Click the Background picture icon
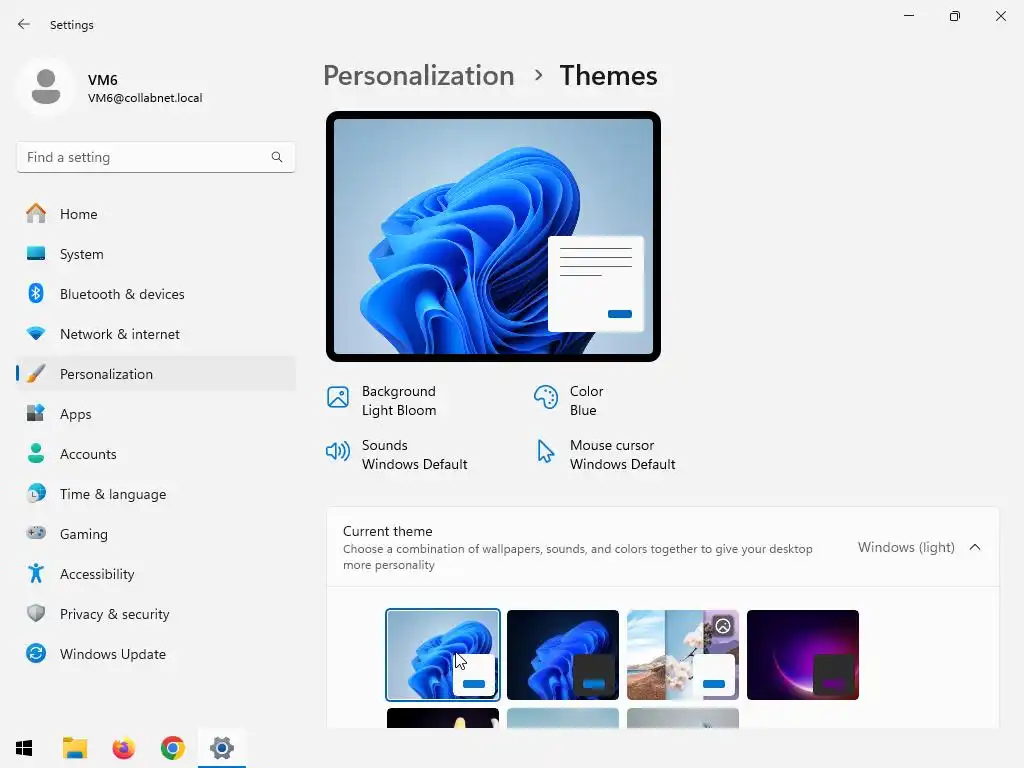Image resolution: width=1024 pixels, height=768 pixels. tap(338, 396)
